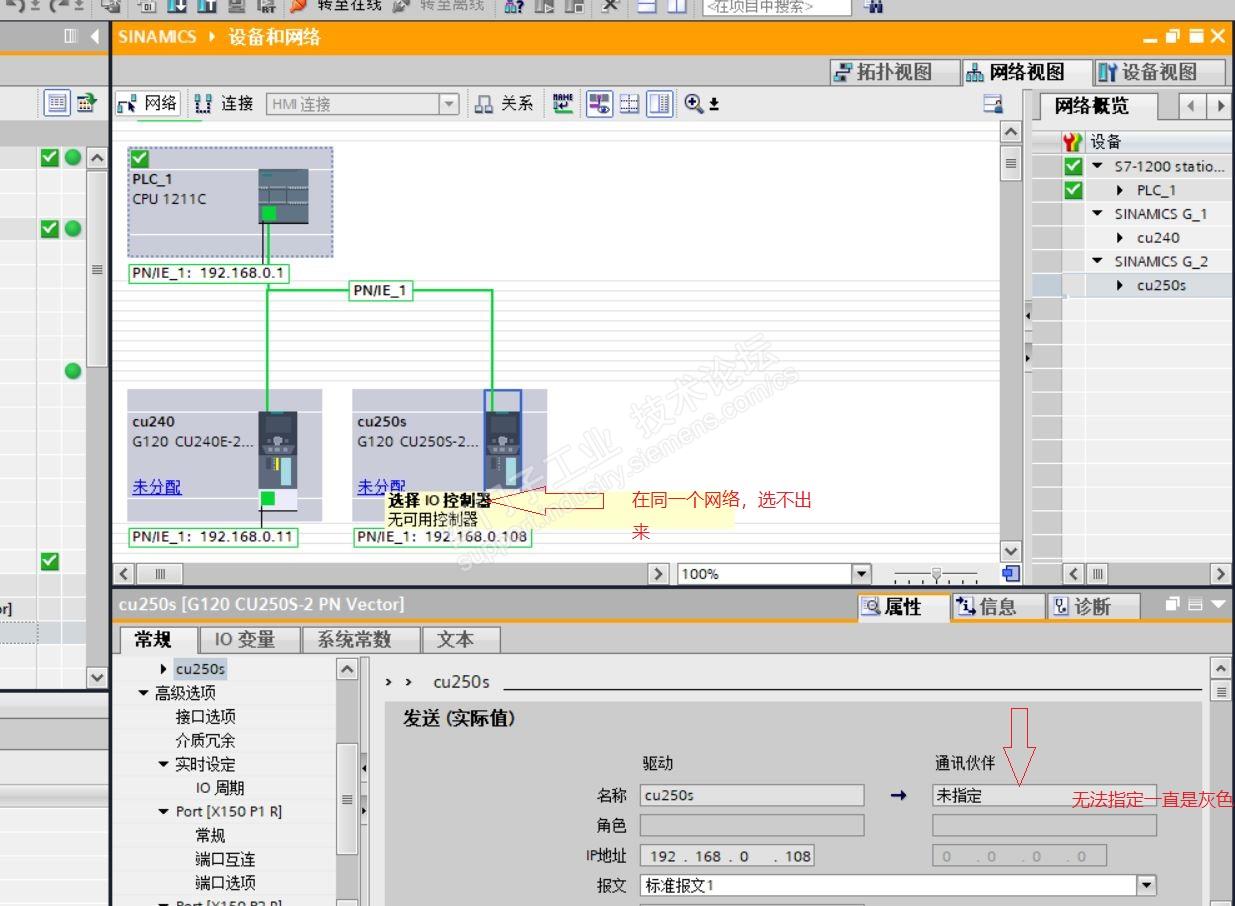Collapse the Port [X150 P1 R] node
Image resolution: width=1235 pixels, height=906 pixels.
[x=164, y=812]
